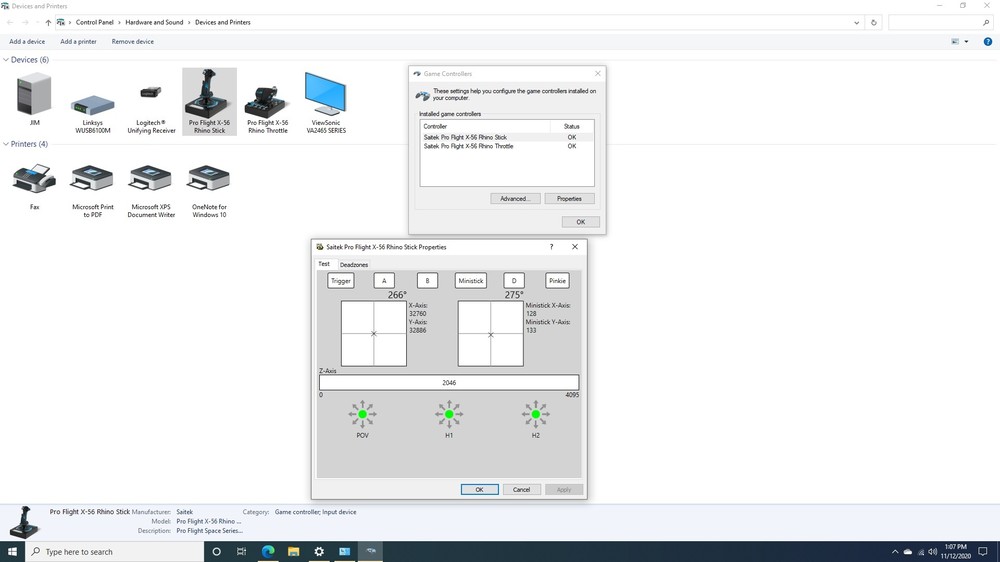Click the help question mark in Properties dialog
The width and height of the screenshot is (1000, 562).
tap(551, 247)
